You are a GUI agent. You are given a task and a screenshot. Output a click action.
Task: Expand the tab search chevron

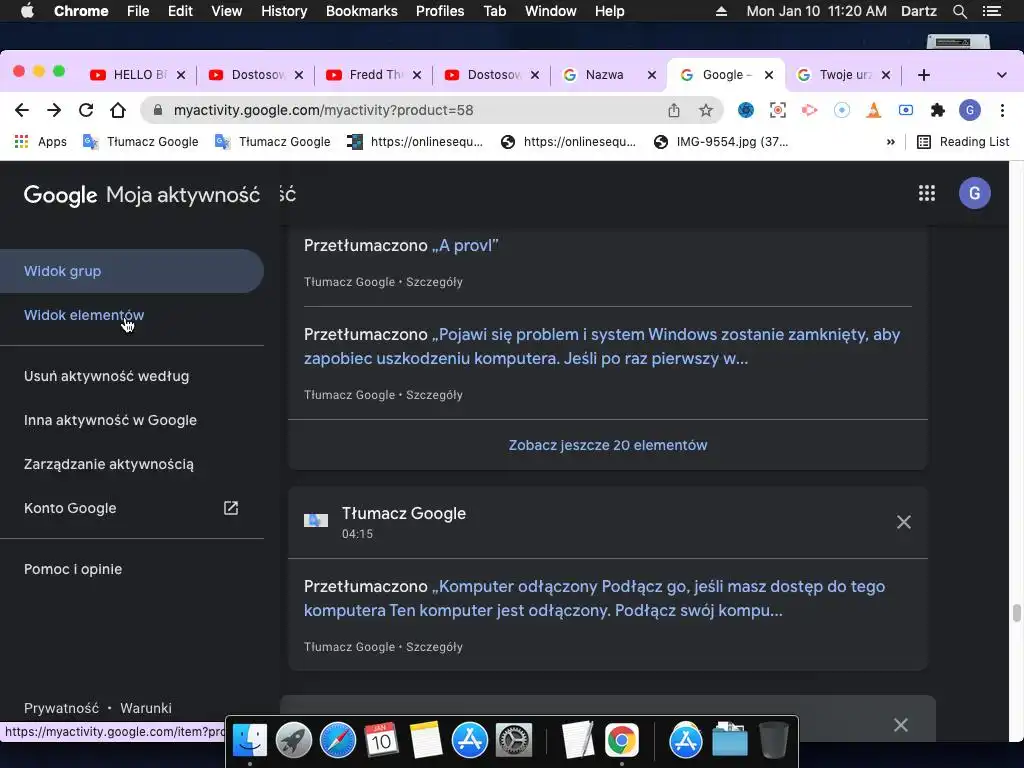pyautogui.click(x=1002, y=75)
